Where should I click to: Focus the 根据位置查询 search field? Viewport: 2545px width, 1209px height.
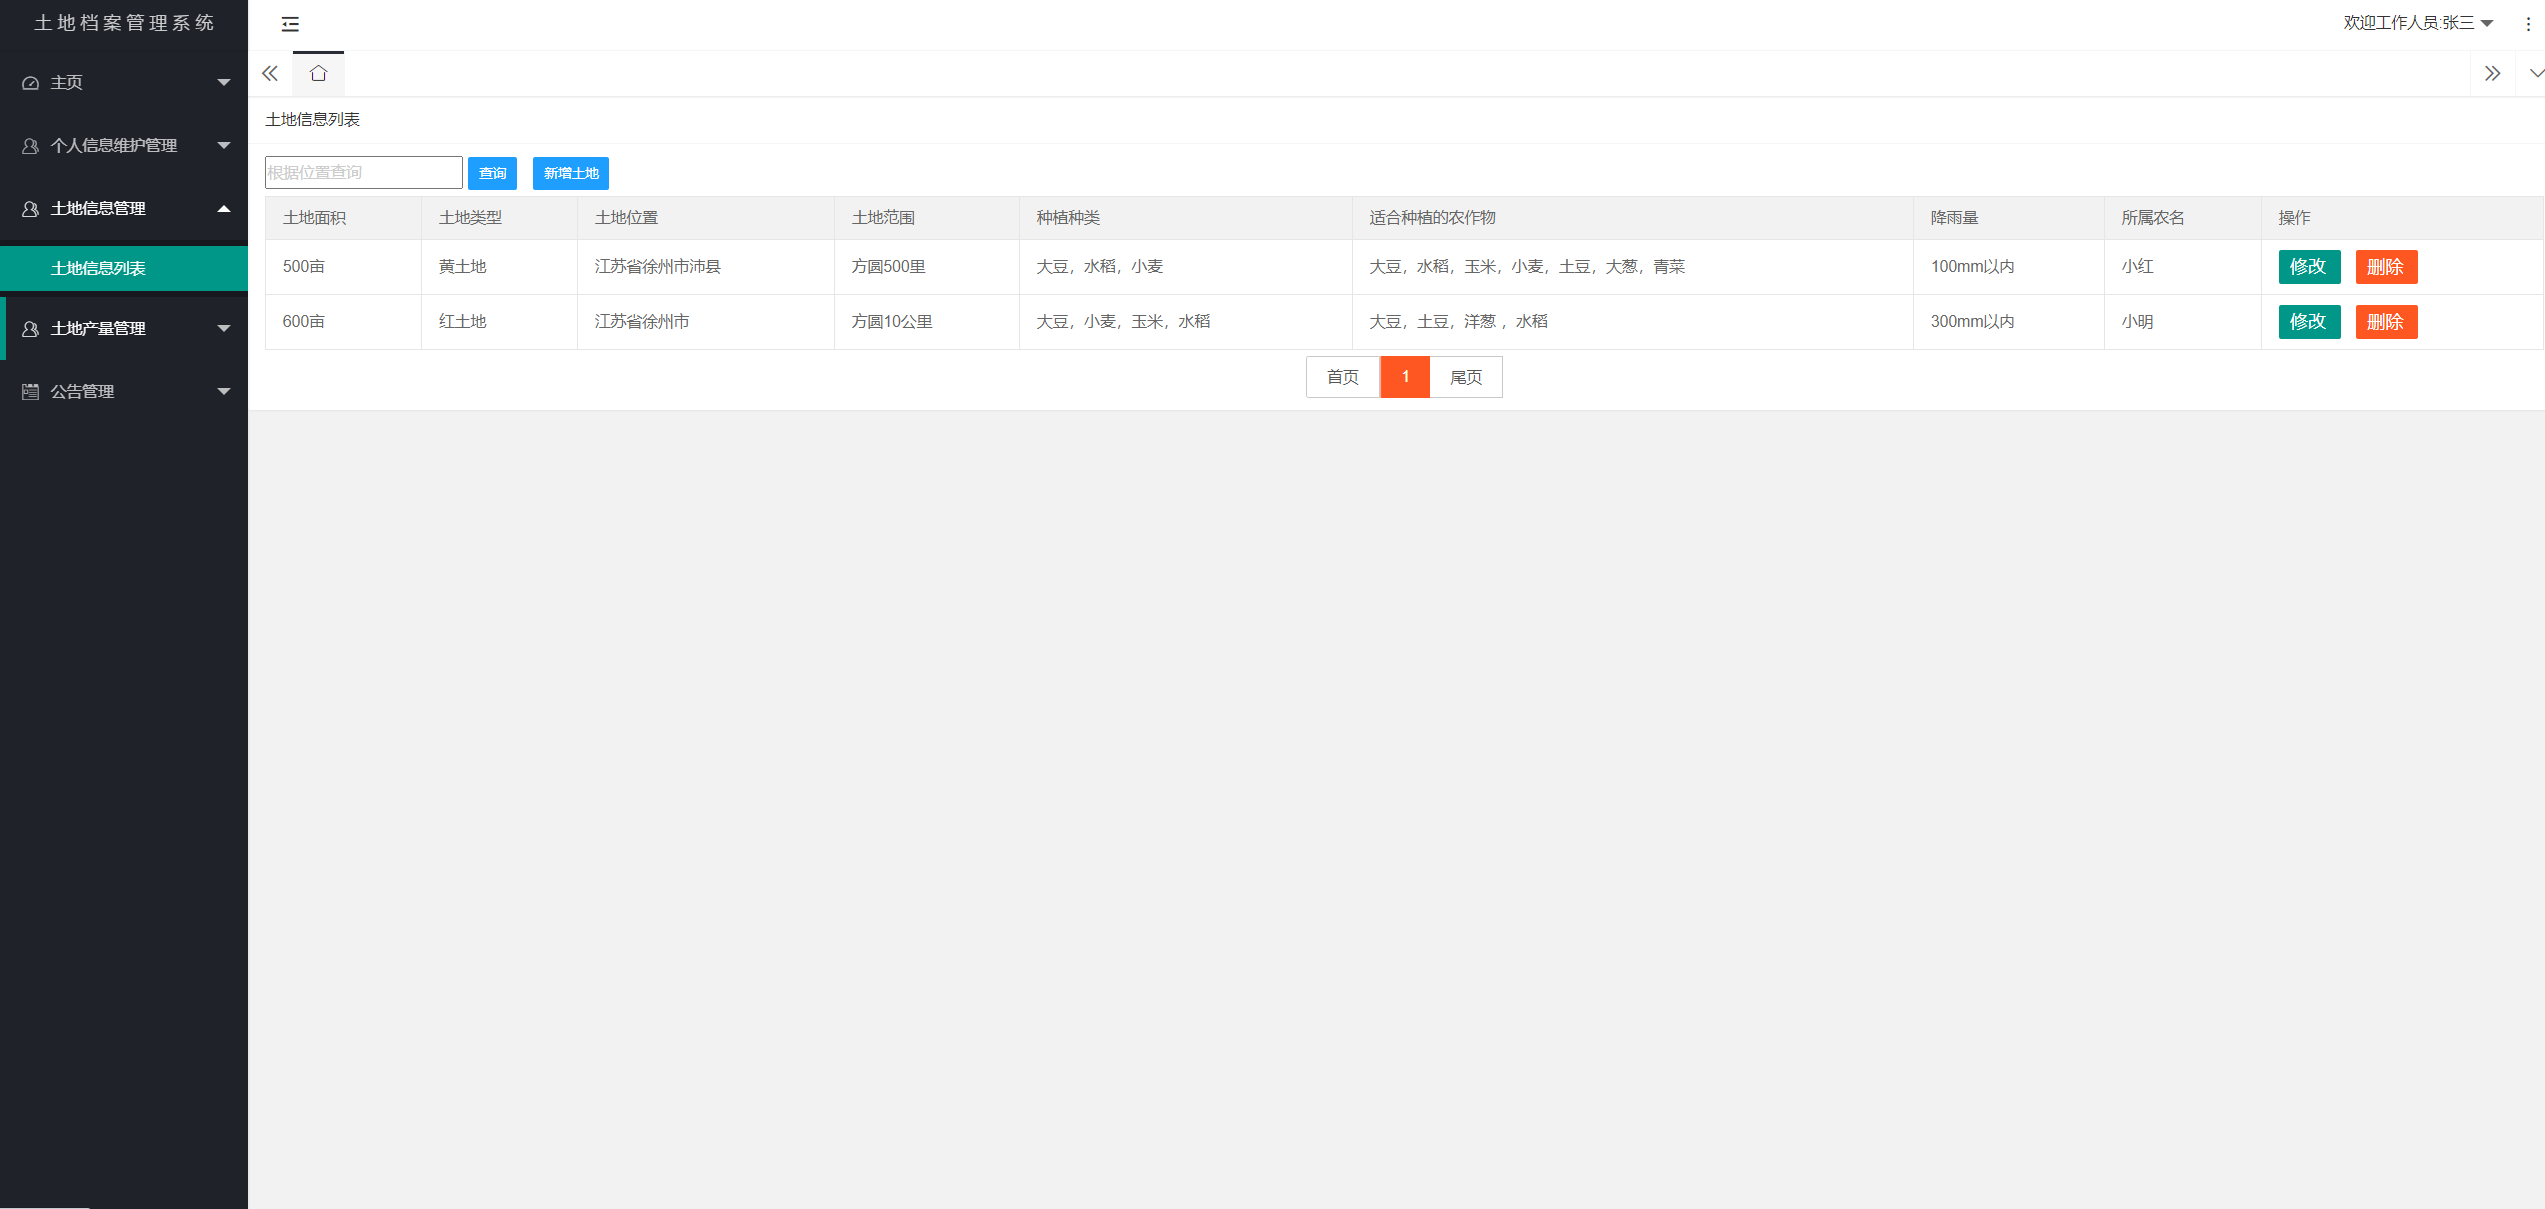pyautogui.click(x=363, y=173)
